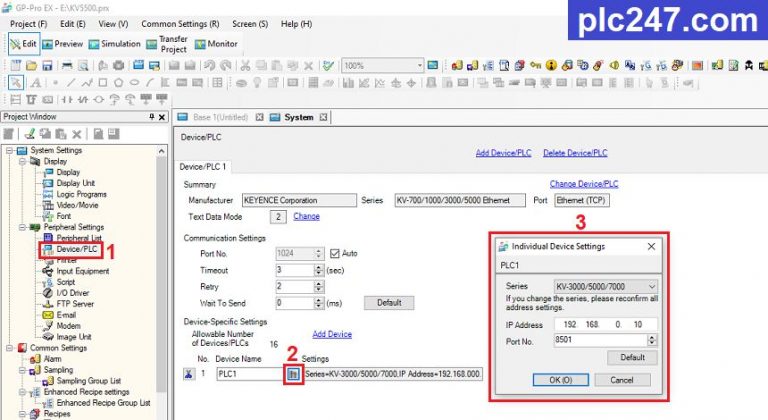Viewport: 768px width, 420px height.
Task: Select the Cut scissors icon
Action: tap(245, 65)
